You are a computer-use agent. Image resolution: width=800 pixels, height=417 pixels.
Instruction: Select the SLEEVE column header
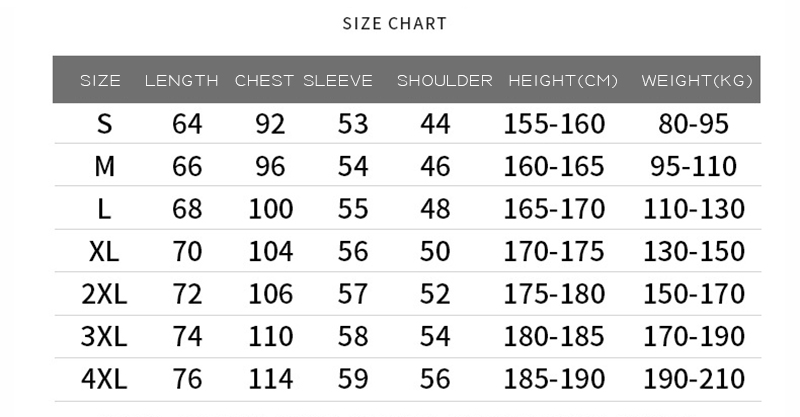pos(338,81)
